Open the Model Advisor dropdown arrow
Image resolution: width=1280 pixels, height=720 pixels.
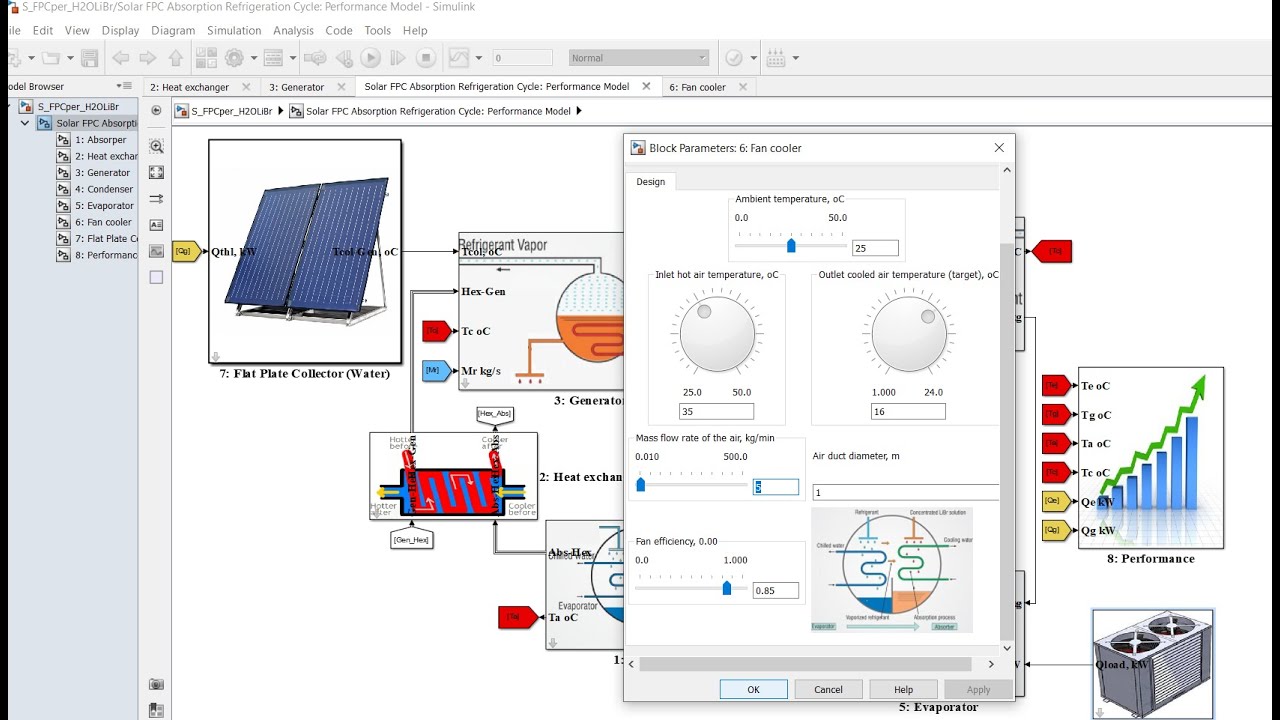pyautogui.click(x=753, y=58)
